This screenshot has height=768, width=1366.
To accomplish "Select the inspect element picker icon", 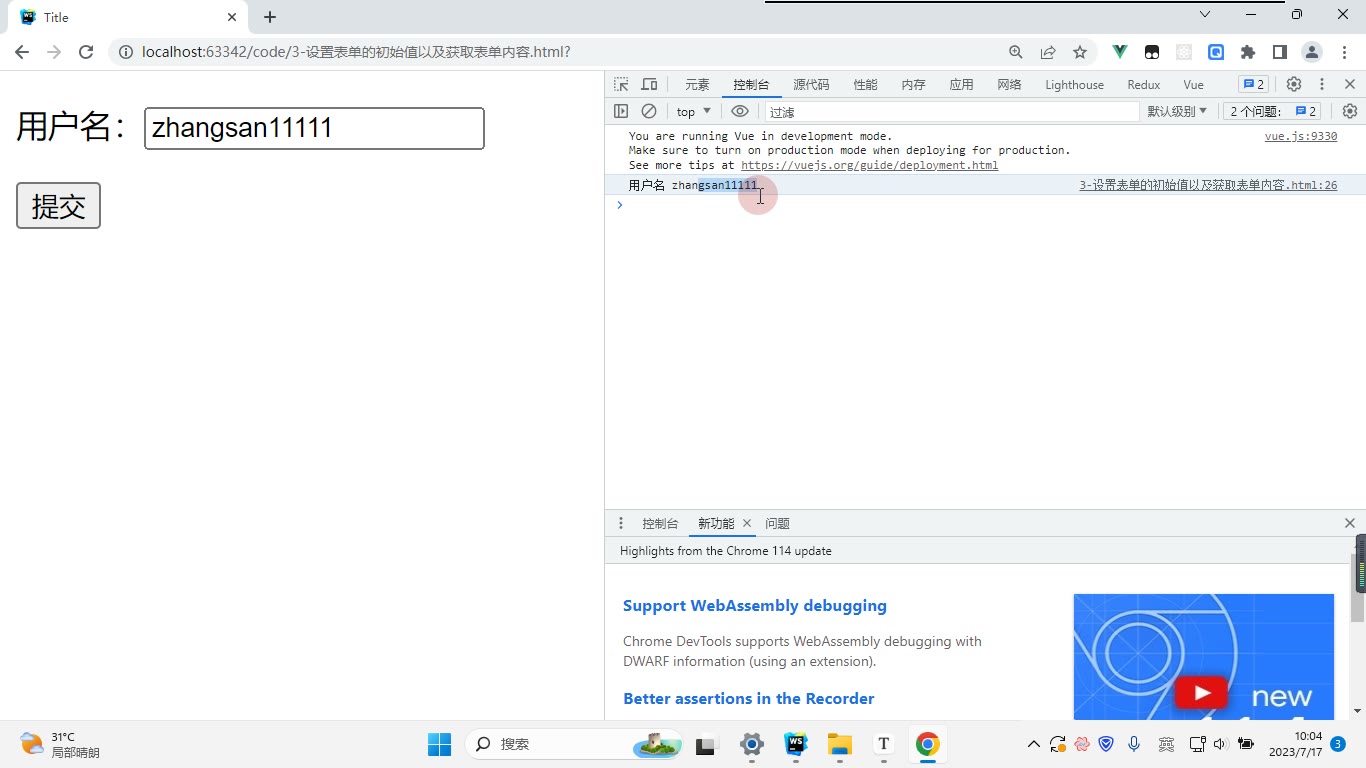I will click(x=621, y=85).
